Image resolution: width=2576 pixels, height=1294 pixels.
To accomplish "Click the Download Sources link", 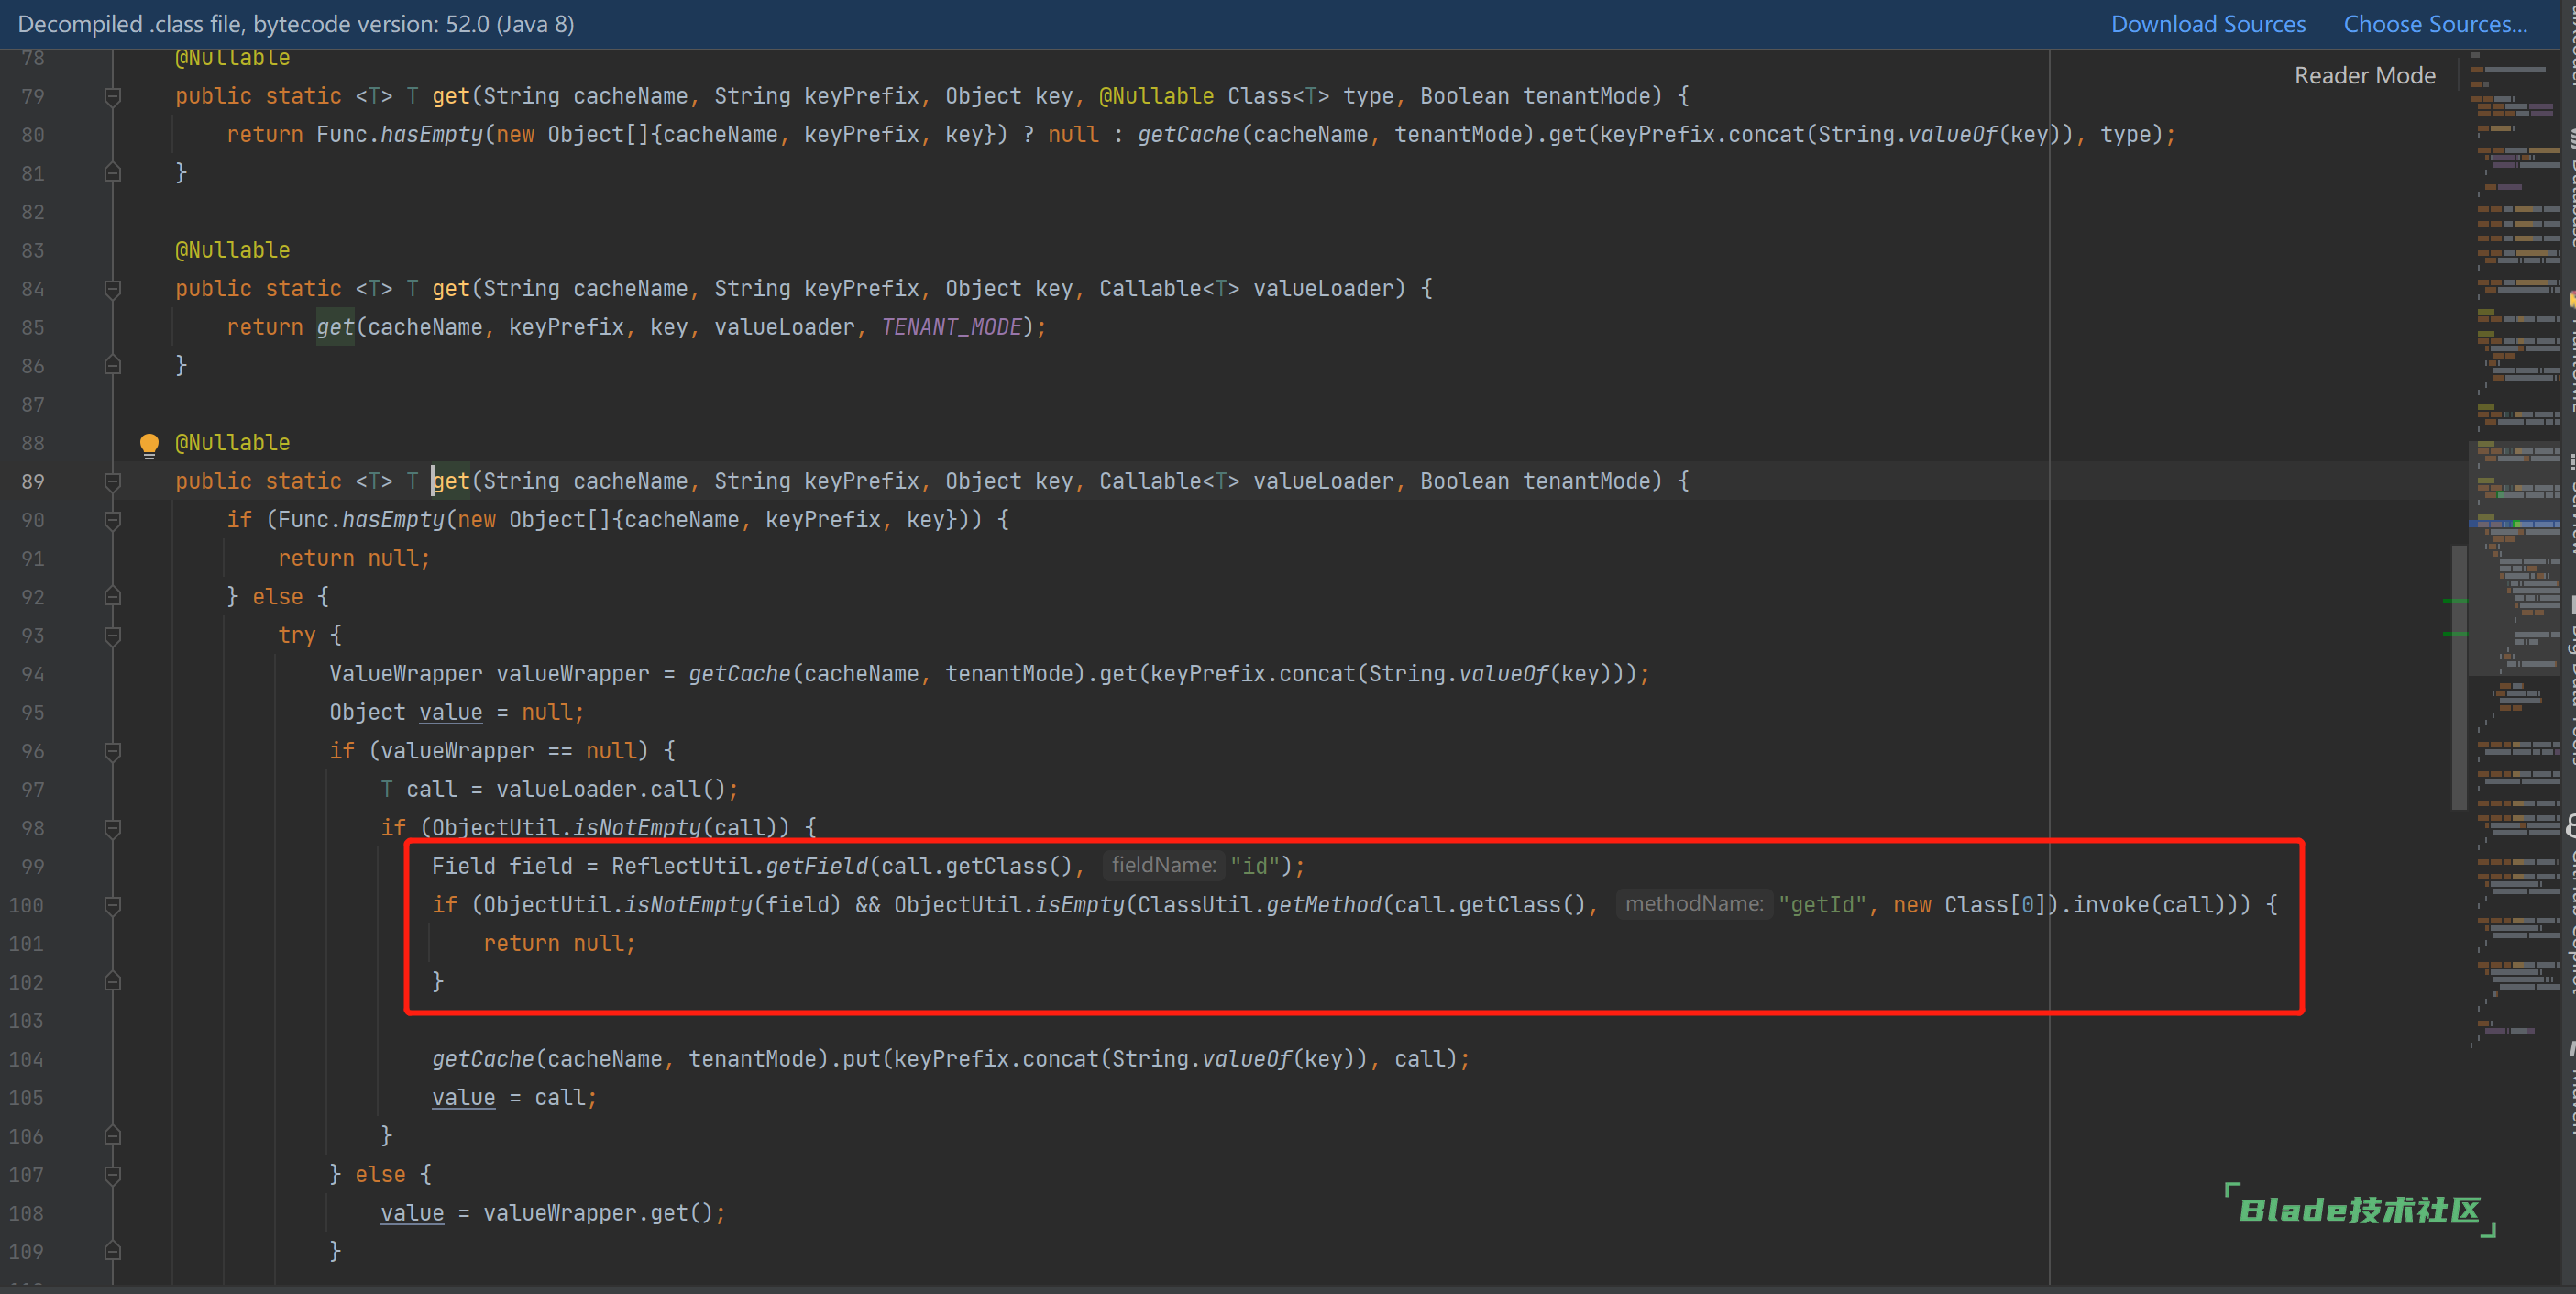I will (x=2208, y=24).
